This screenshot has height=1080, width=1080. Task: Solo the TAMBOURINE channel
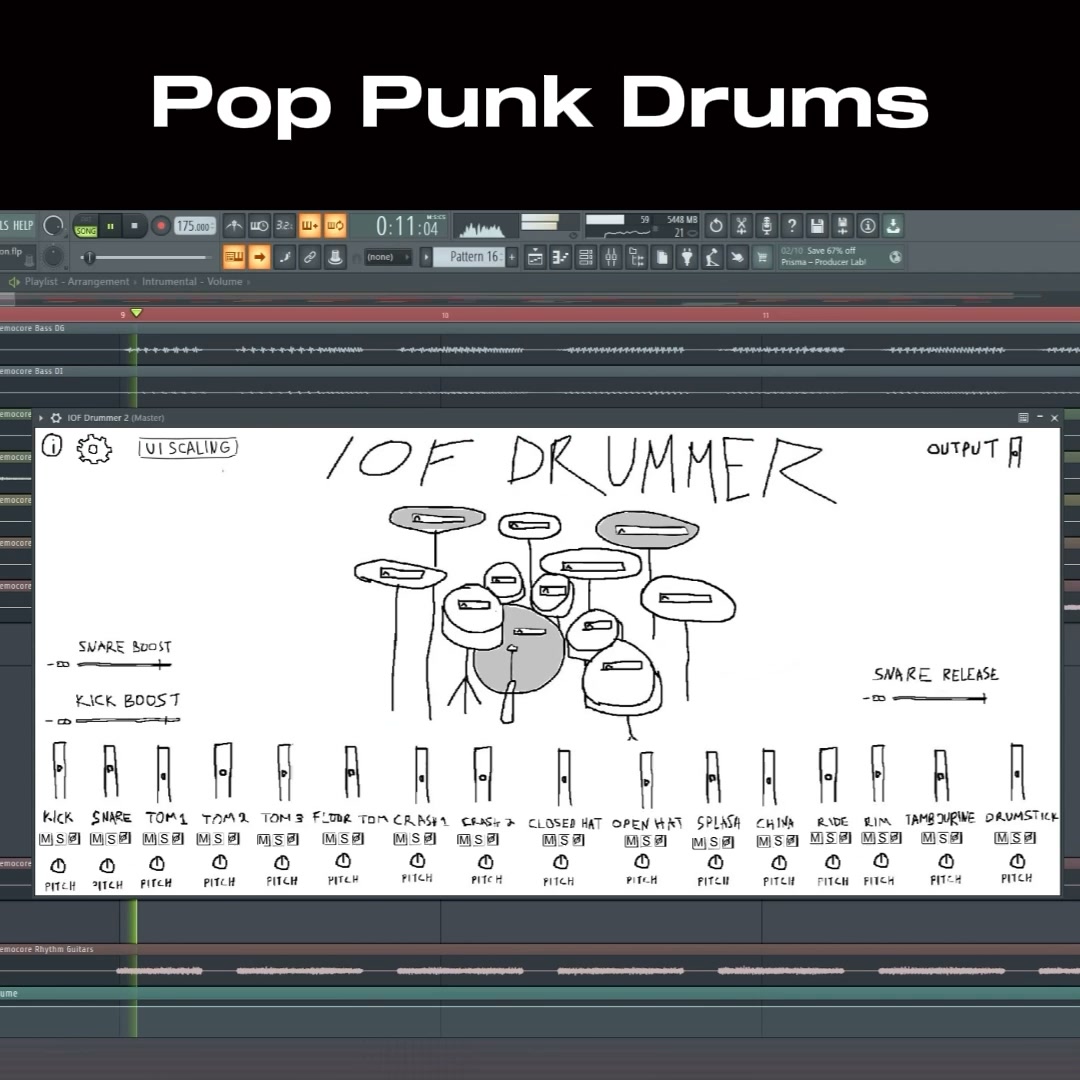click(942, 838)
